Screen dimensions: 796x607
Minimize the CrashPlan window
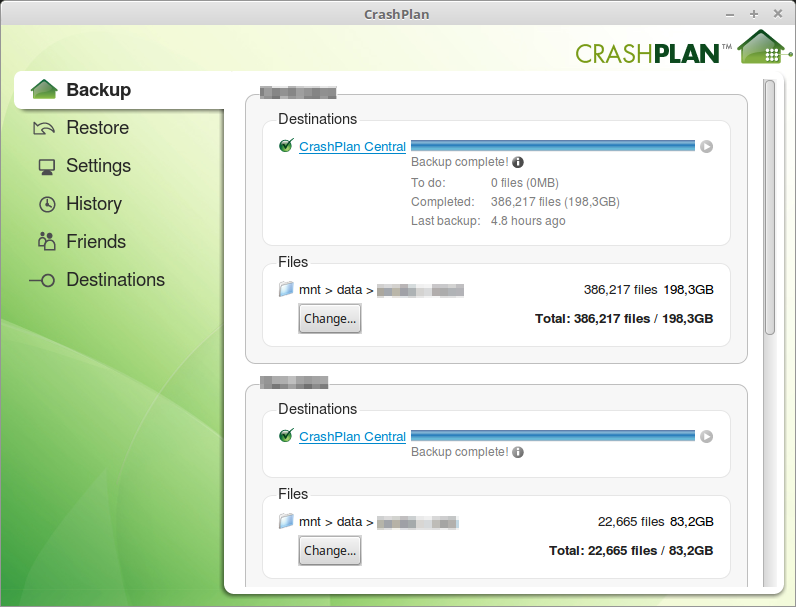click(x=730, y=14)
